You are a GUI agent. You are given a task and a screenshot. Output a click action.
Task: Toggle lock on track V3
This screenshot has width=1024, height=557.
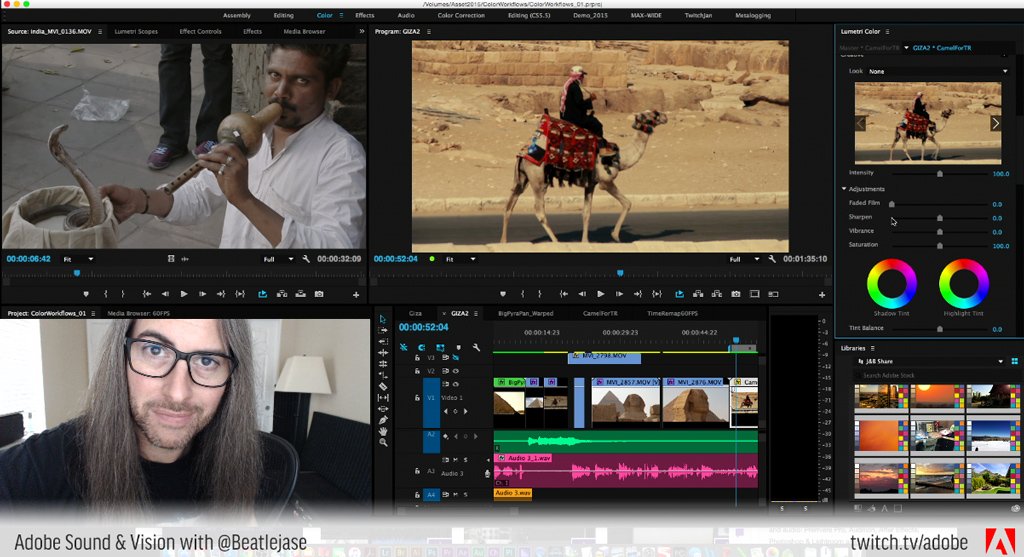point(417,358)
